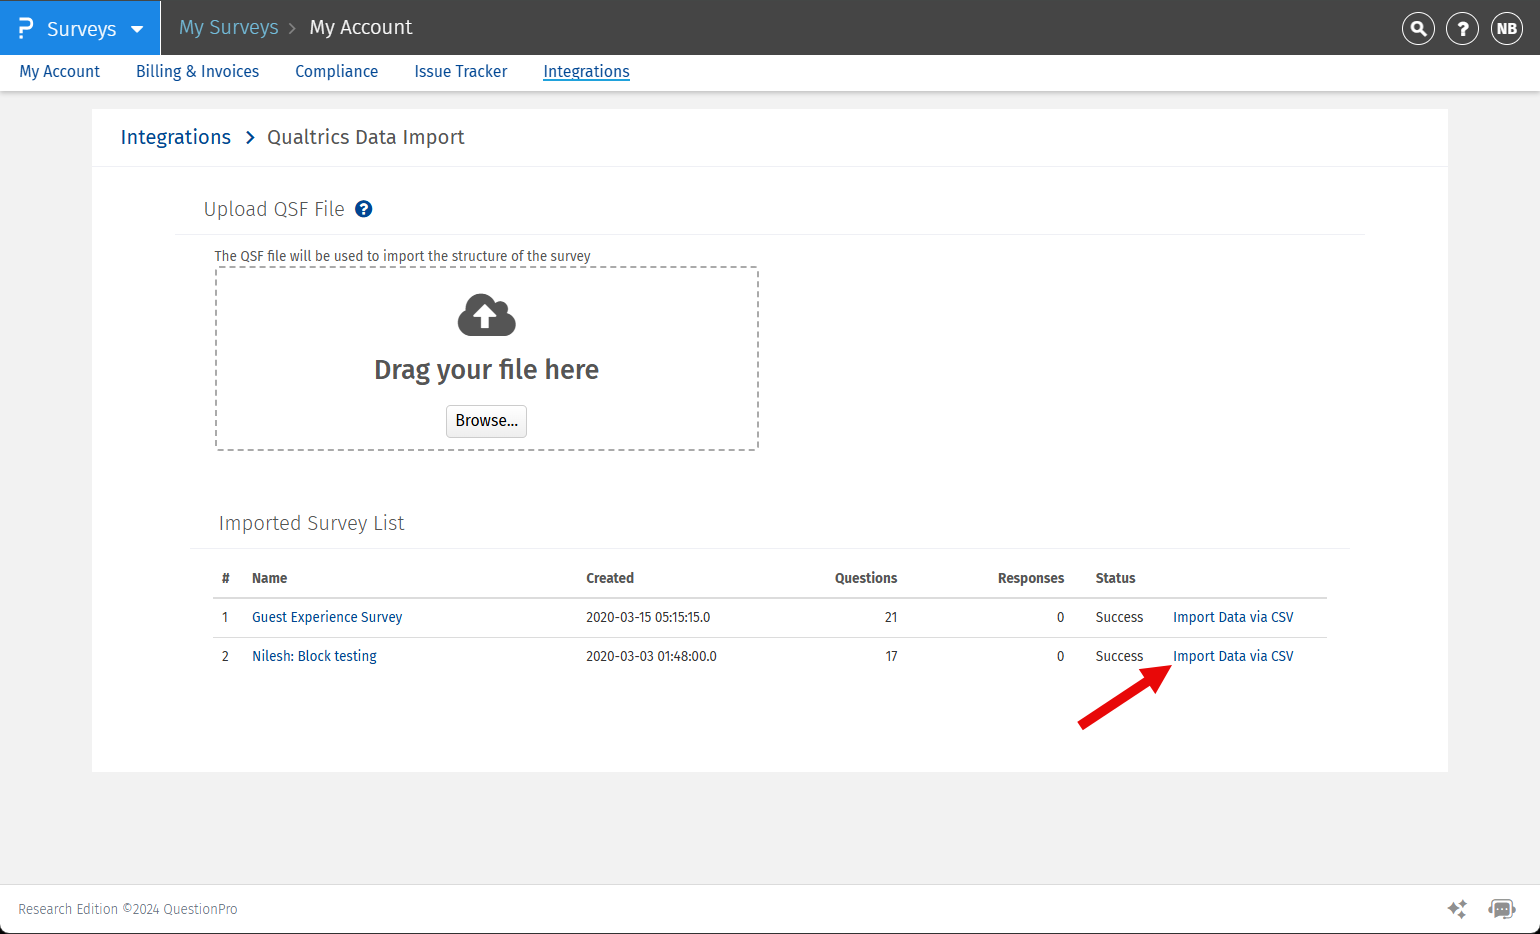
Task: Open help via question mark icon
Action: (1462, 29)
